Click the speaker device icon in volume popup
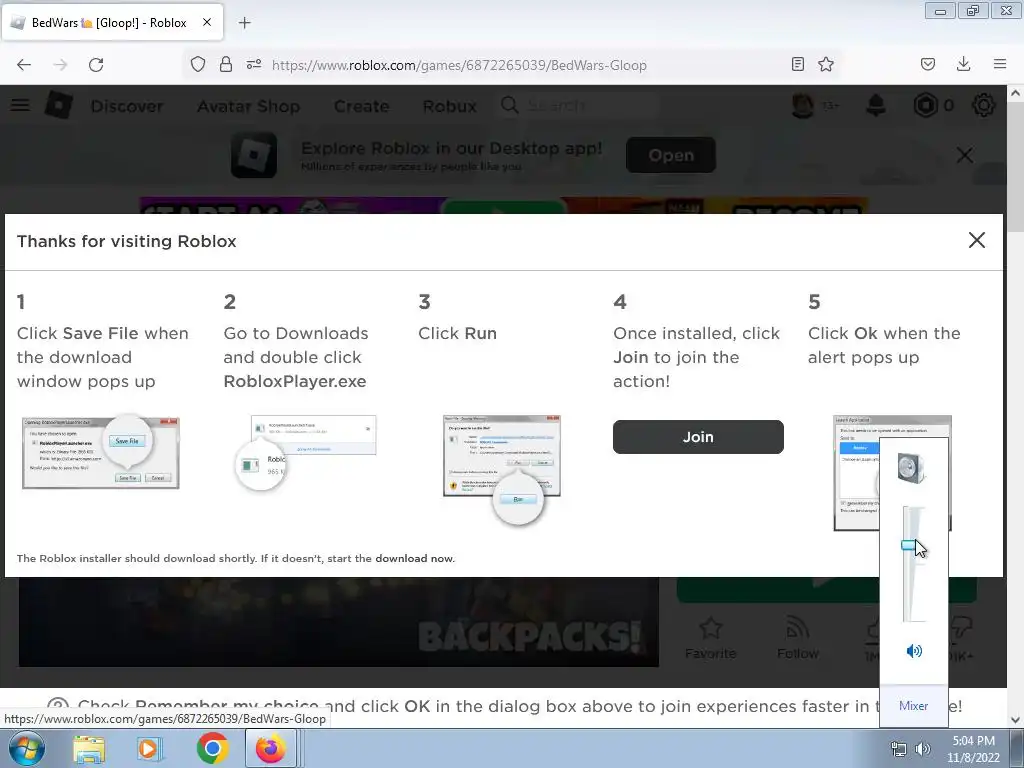 911,467
